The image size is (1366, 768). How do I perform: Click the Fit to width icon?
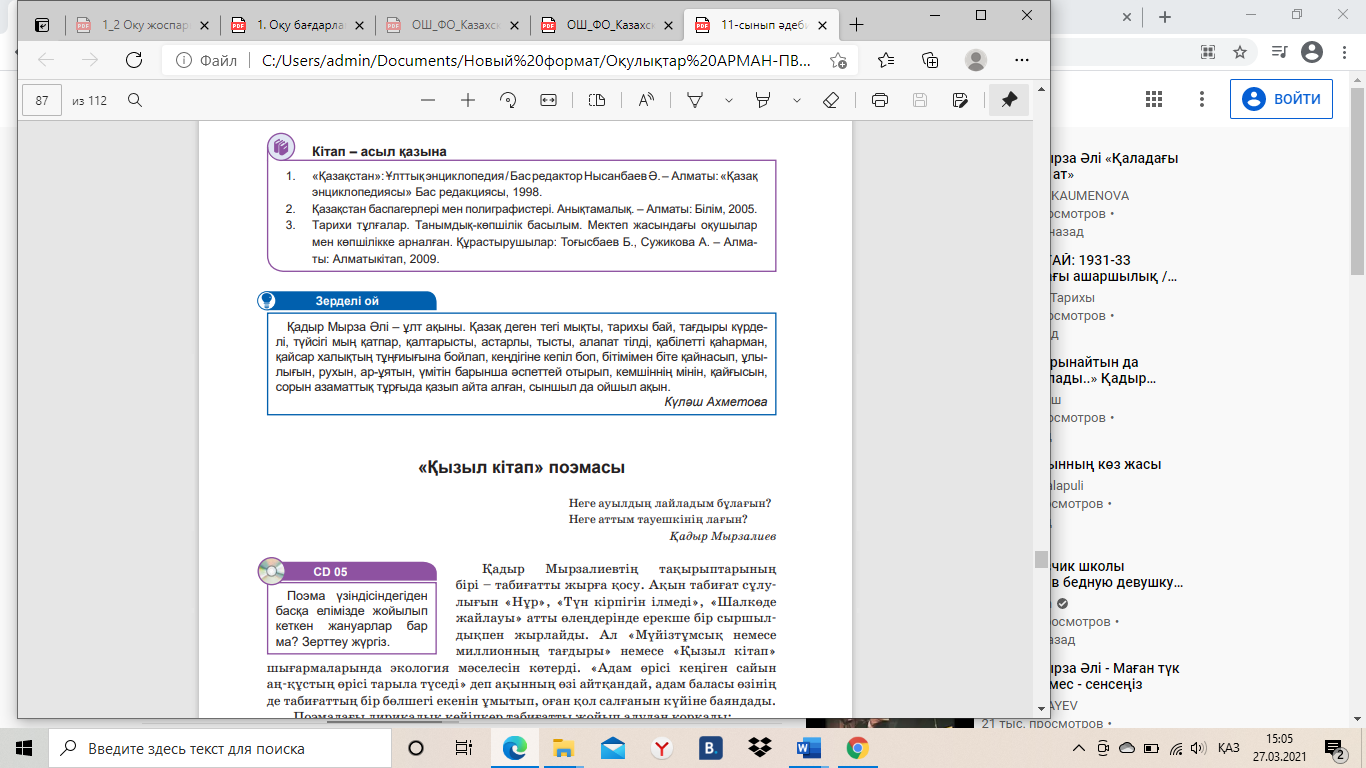(x=548, y=100)
